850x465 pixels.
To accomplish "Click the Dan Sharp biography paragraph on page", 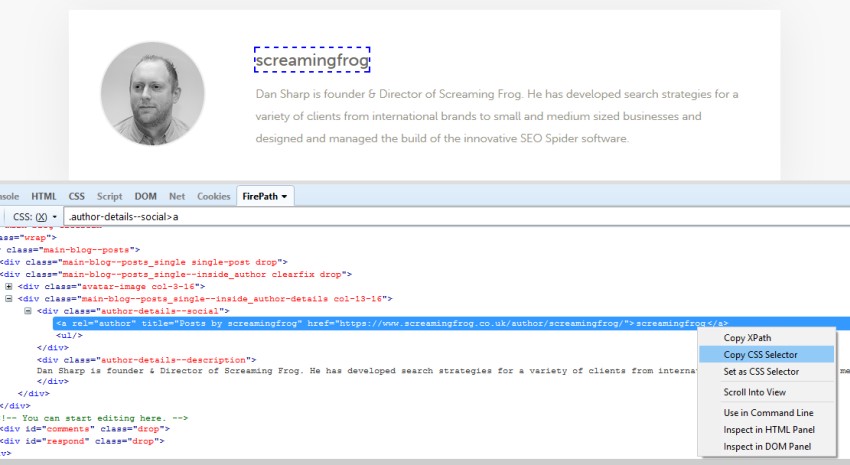I will [497, 116].
